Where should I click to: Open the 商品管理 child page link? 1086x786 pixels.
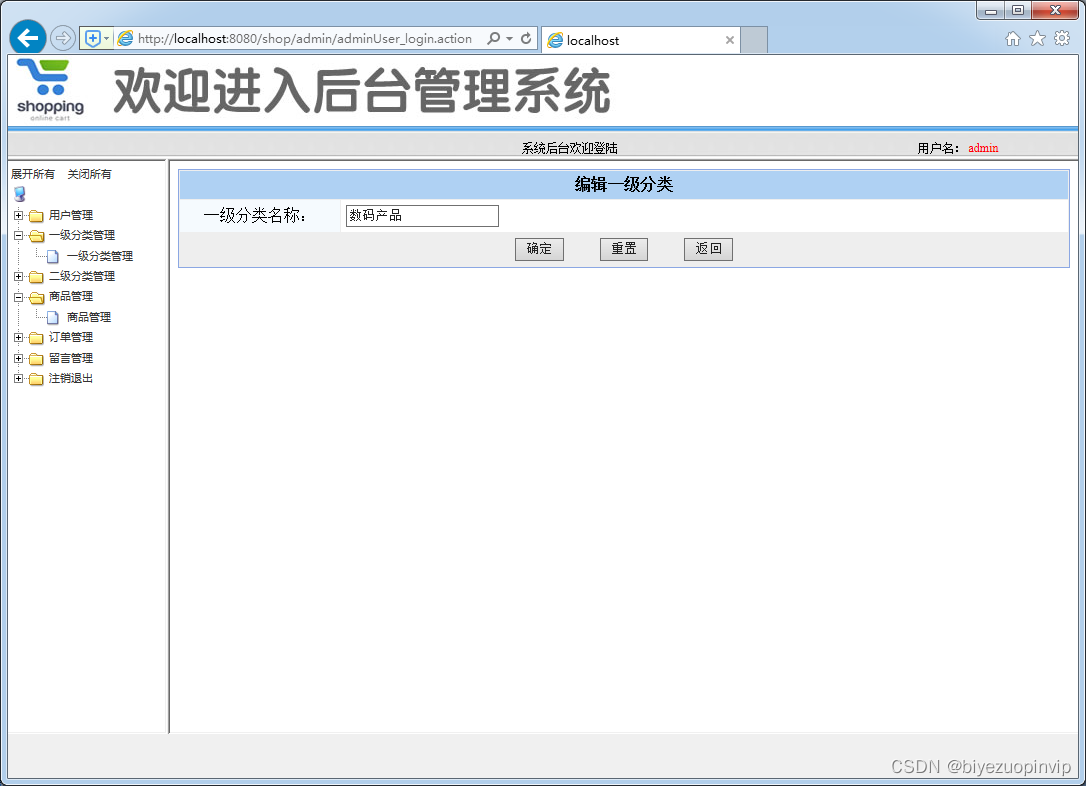pyautogui.click(x=89, y=317)
